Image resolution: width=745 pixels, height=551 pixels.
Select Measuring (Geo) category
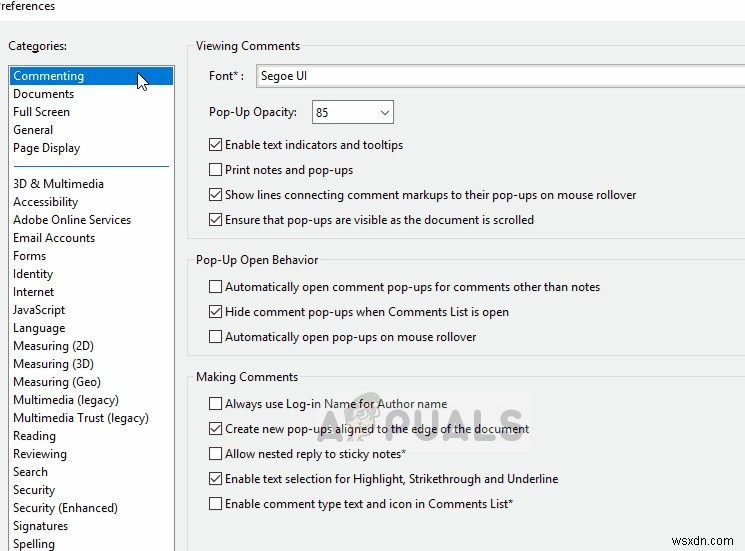pos(57,382)
